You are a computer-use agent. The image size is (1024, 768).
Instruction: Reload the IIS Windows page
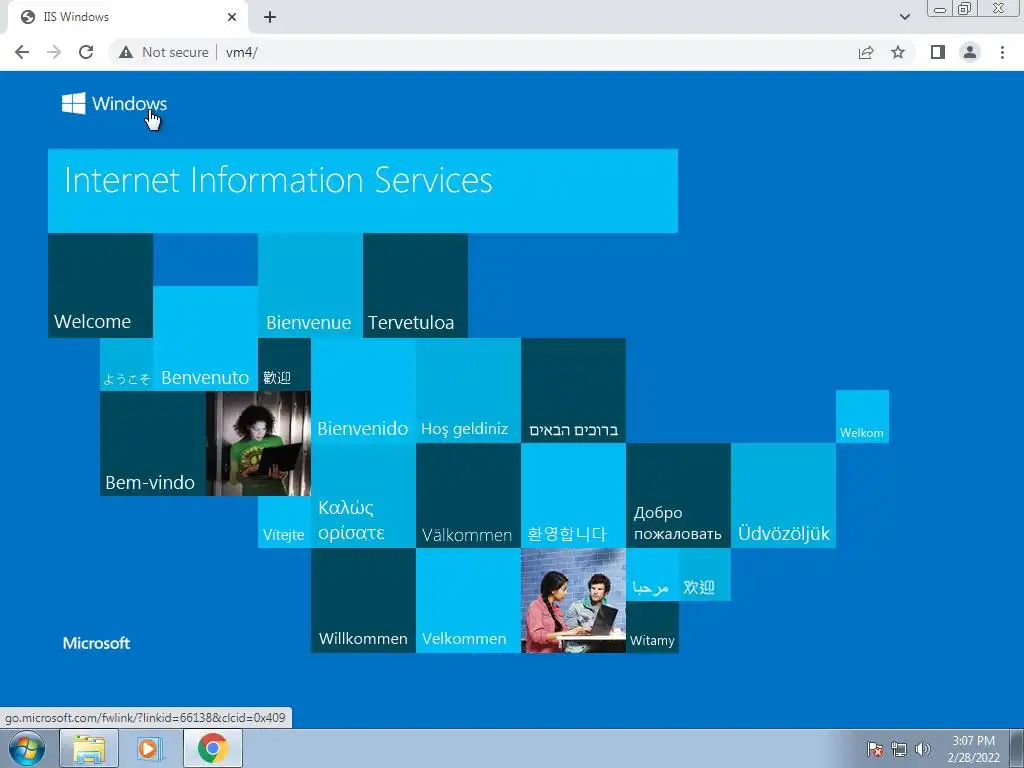click(x=86, y=52)
